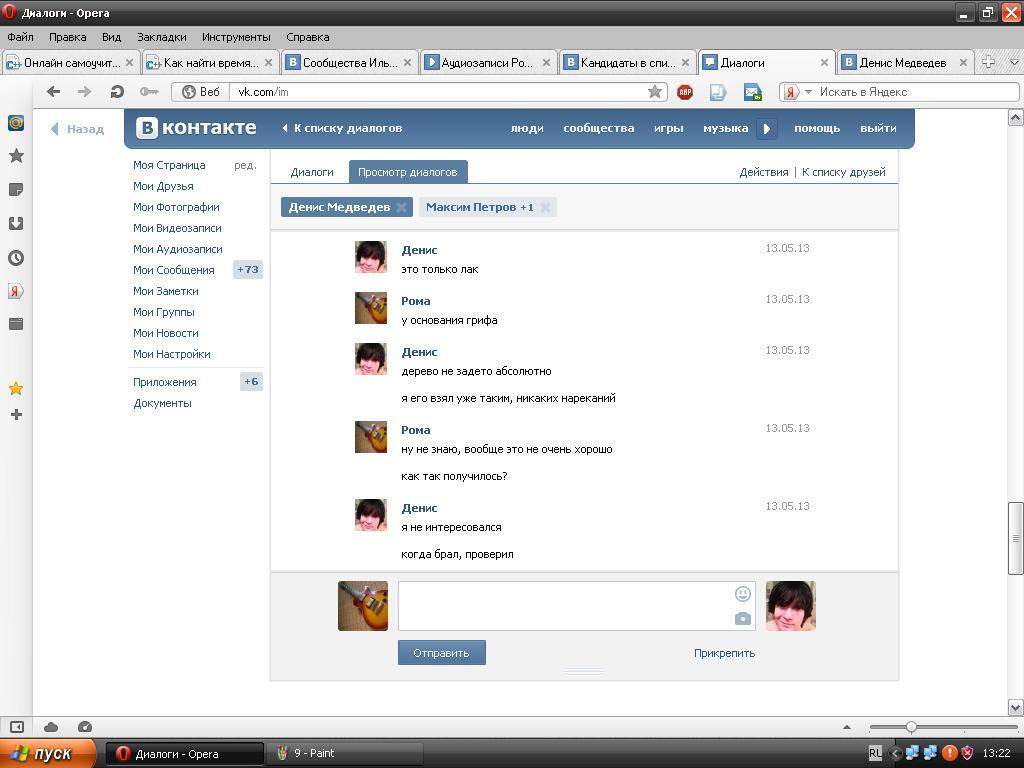Open the Закладки menu
Image resolution: width=1024 pixels, height=768 pixels.
point(161,37)
